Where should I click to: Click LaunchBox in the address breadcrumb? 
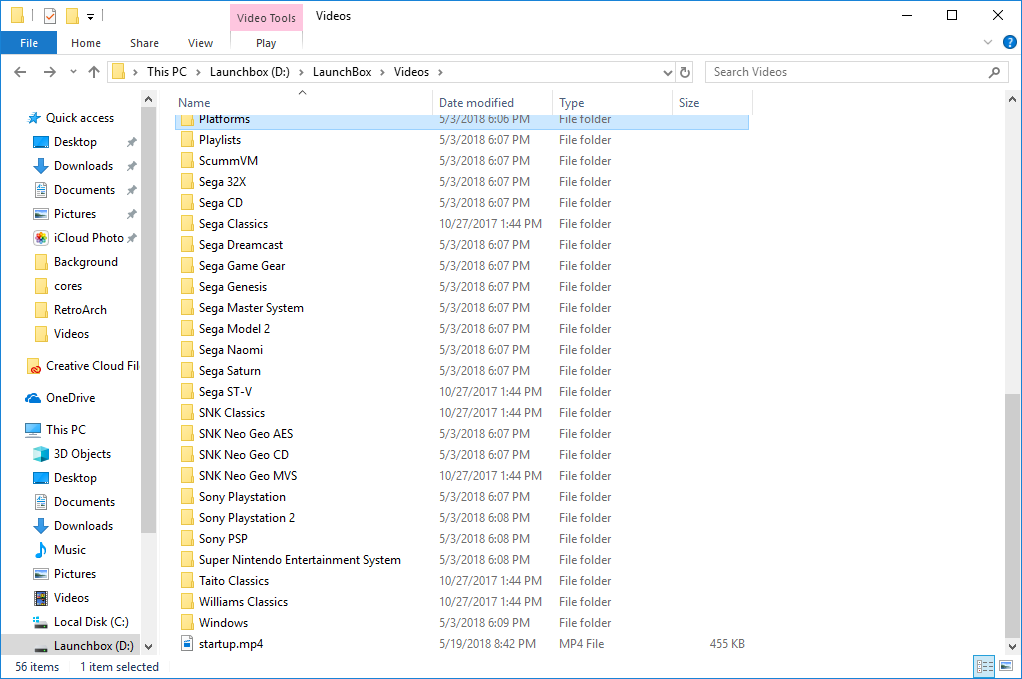click(x=342, y=72)
